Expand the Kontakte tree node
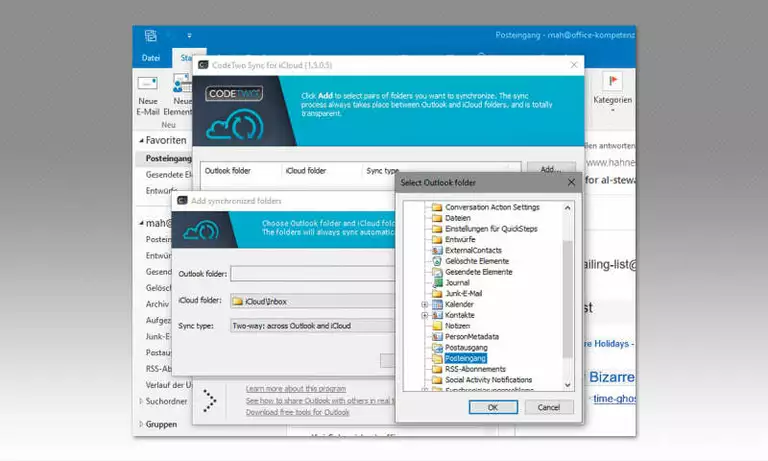 pos(425,315)
